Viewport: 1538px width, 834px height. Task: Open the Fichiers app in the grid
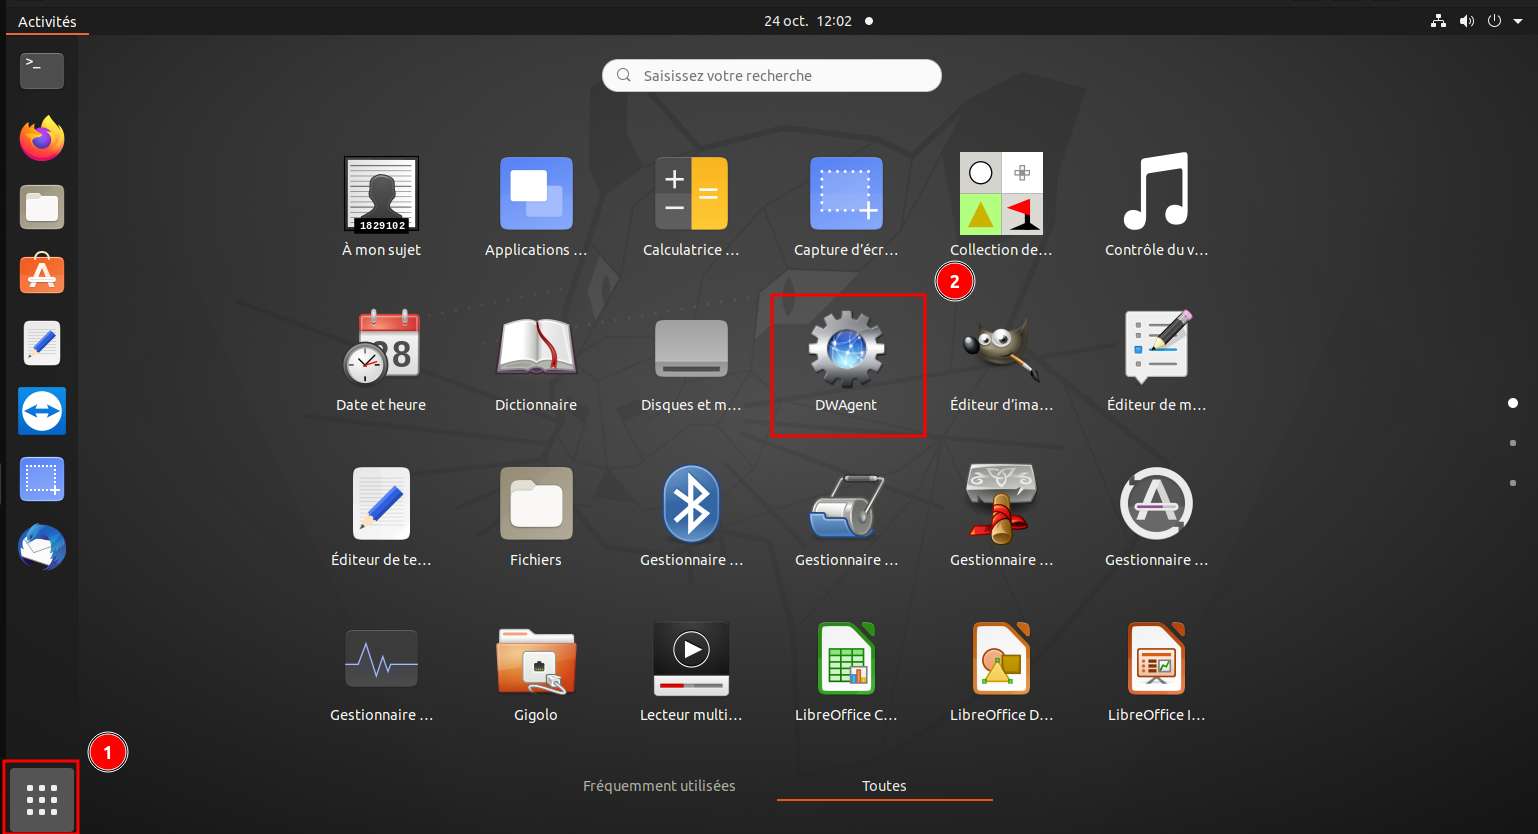(536, 517)
